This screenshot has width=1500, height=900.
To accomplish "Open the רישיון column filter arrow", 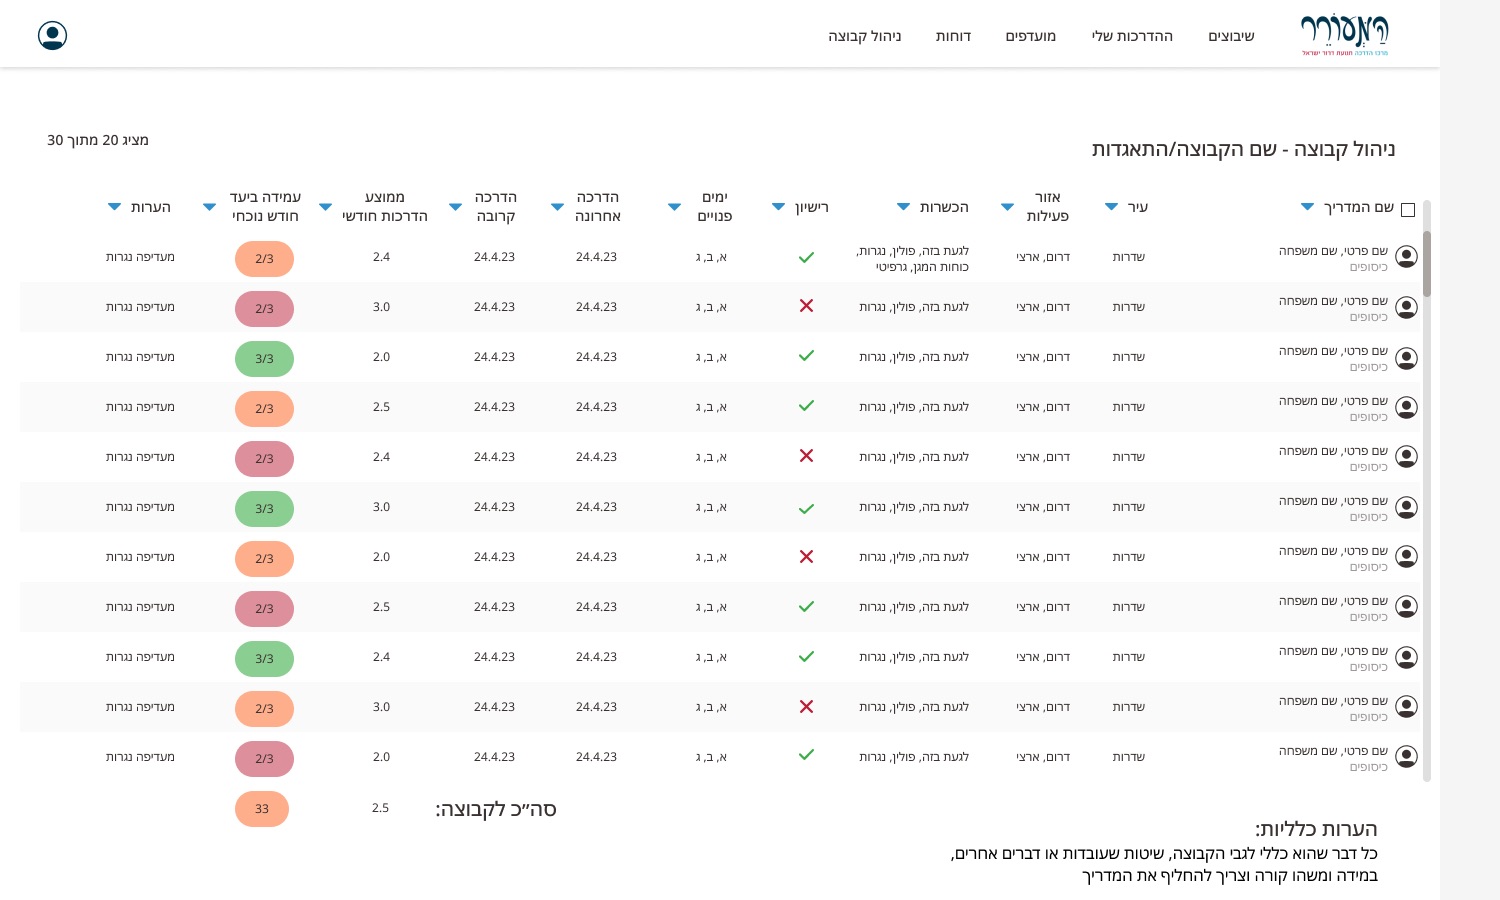I will point(778,207).
